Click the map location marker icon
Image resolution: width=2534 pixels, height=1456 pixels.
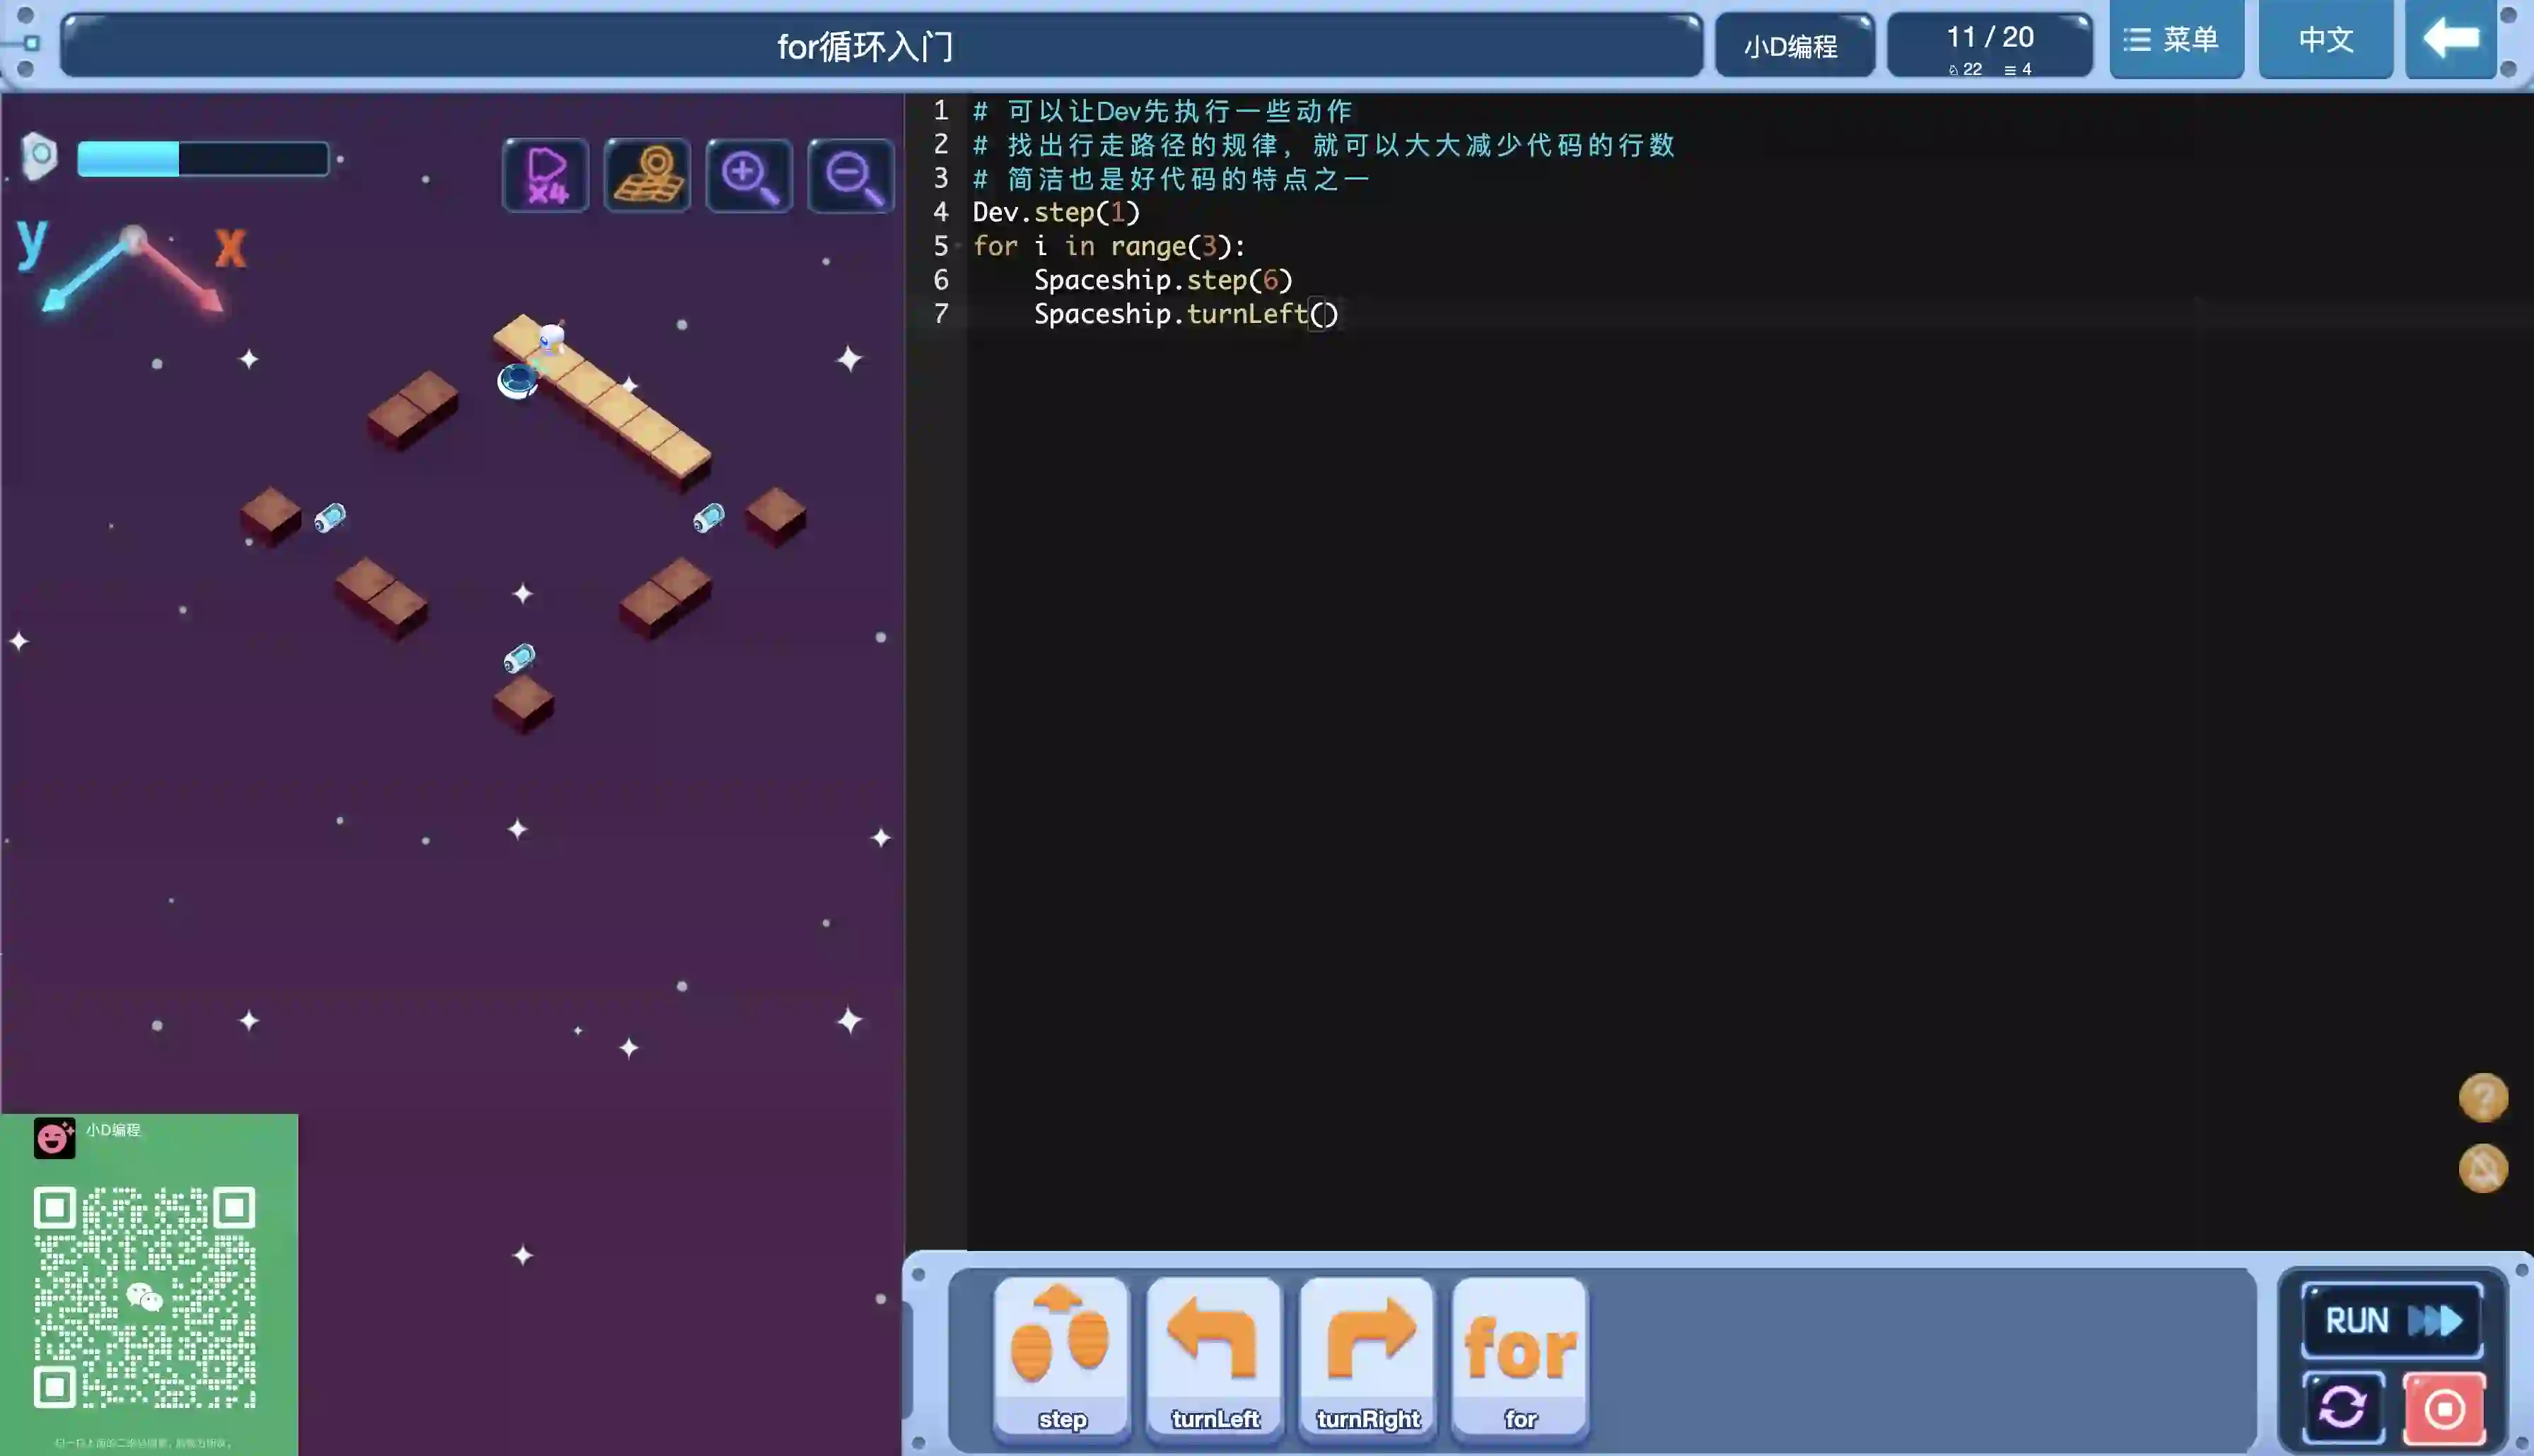[x=647, y=175]
